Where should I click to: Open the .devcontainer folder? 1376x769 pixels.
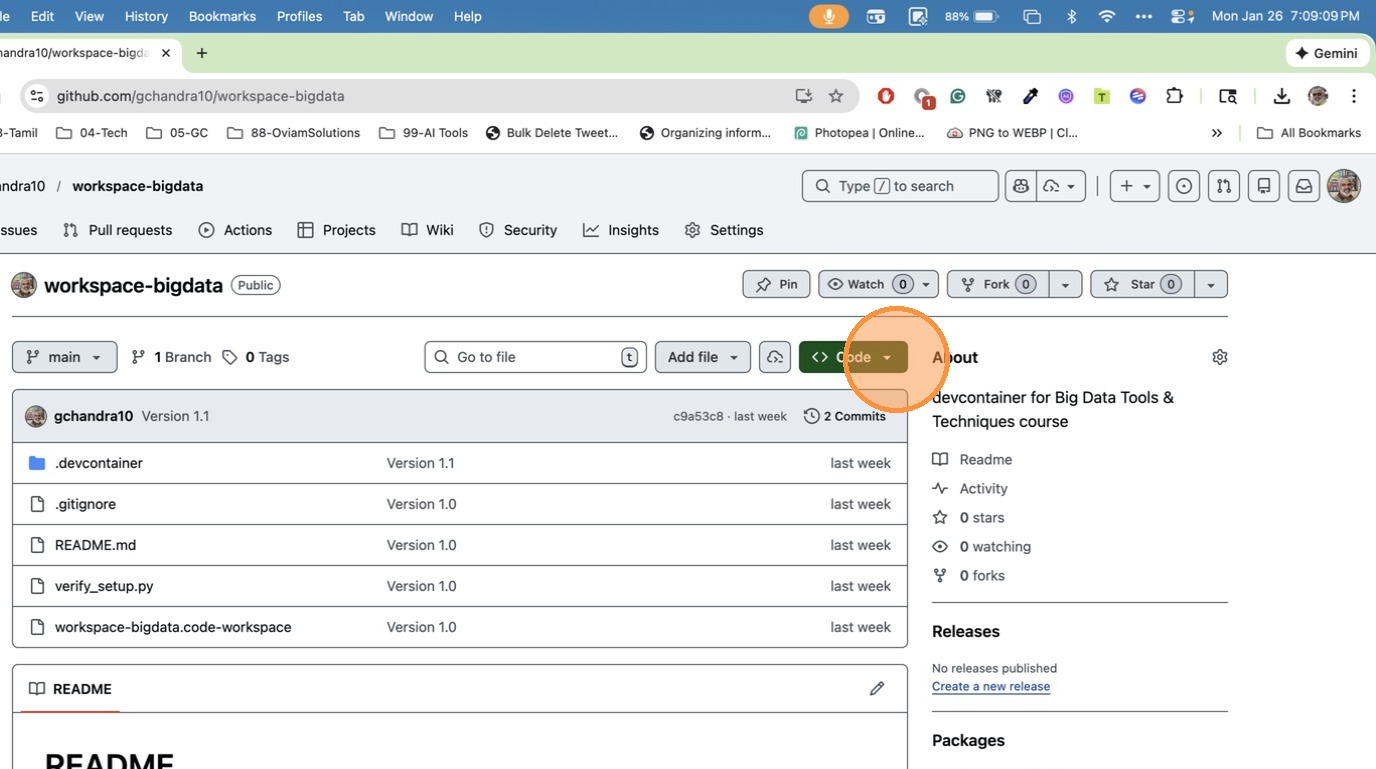(x=98, y=463)
